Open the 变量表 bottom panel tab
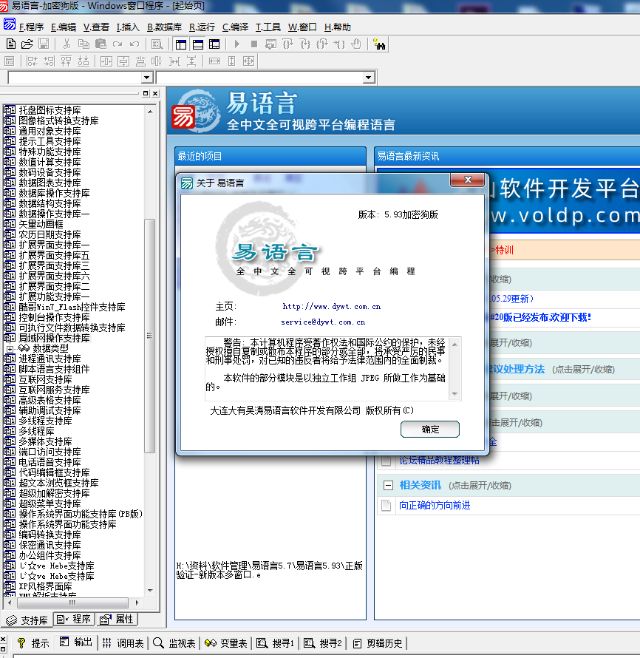640x658 pixels. coord(226,643)
